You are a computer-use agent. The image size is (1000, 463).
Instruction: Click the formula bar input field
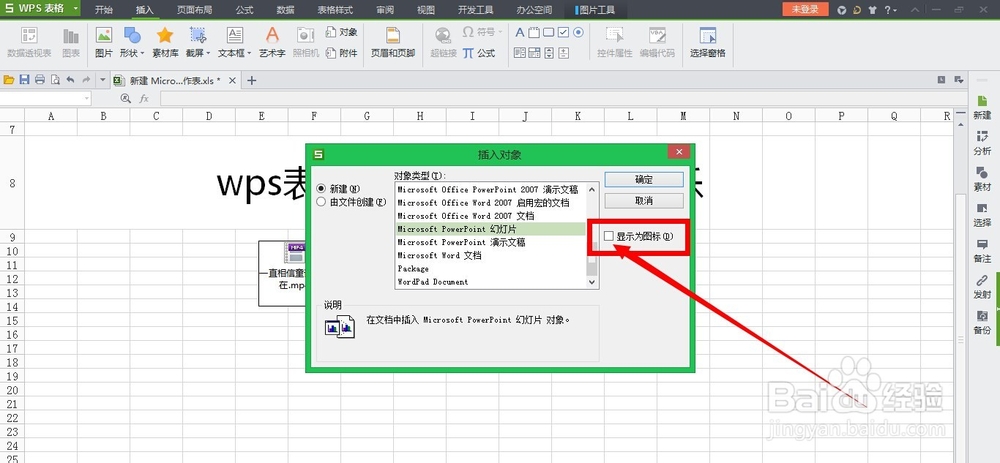[564, 98]
